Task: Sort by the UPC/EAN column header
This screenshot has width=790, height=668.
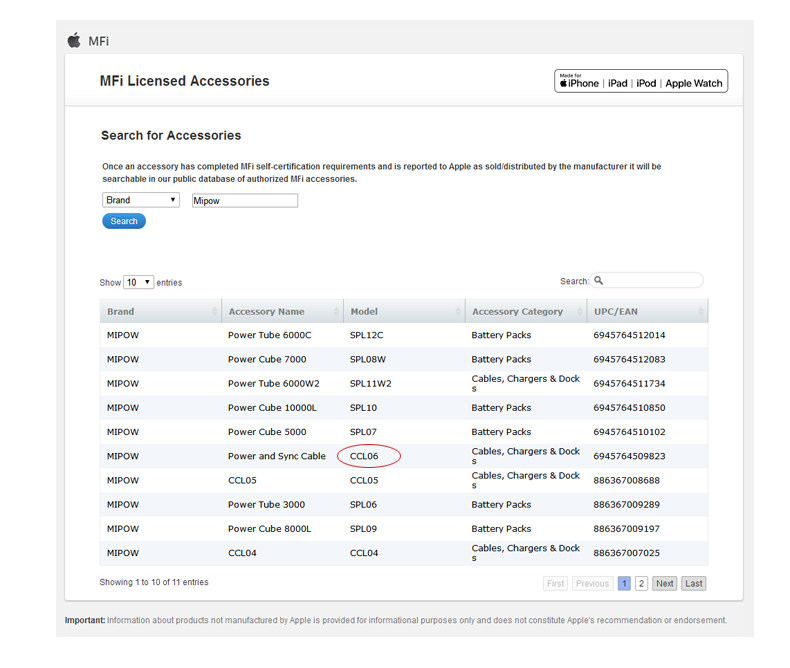Action: coord(647,311)
